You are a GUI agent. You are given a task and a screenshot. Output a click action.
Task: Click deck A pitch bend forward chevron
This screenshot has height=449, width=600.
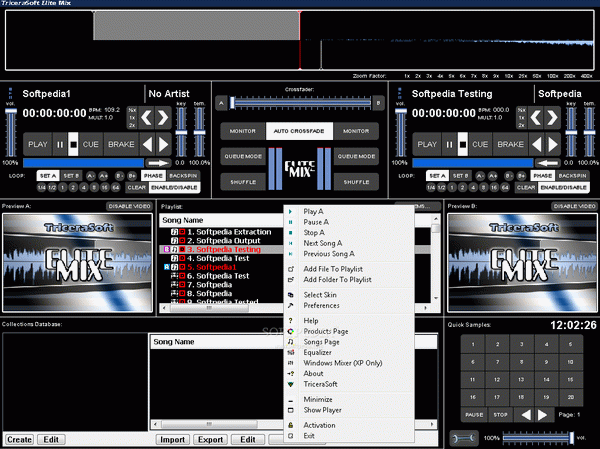click(163, 118)
